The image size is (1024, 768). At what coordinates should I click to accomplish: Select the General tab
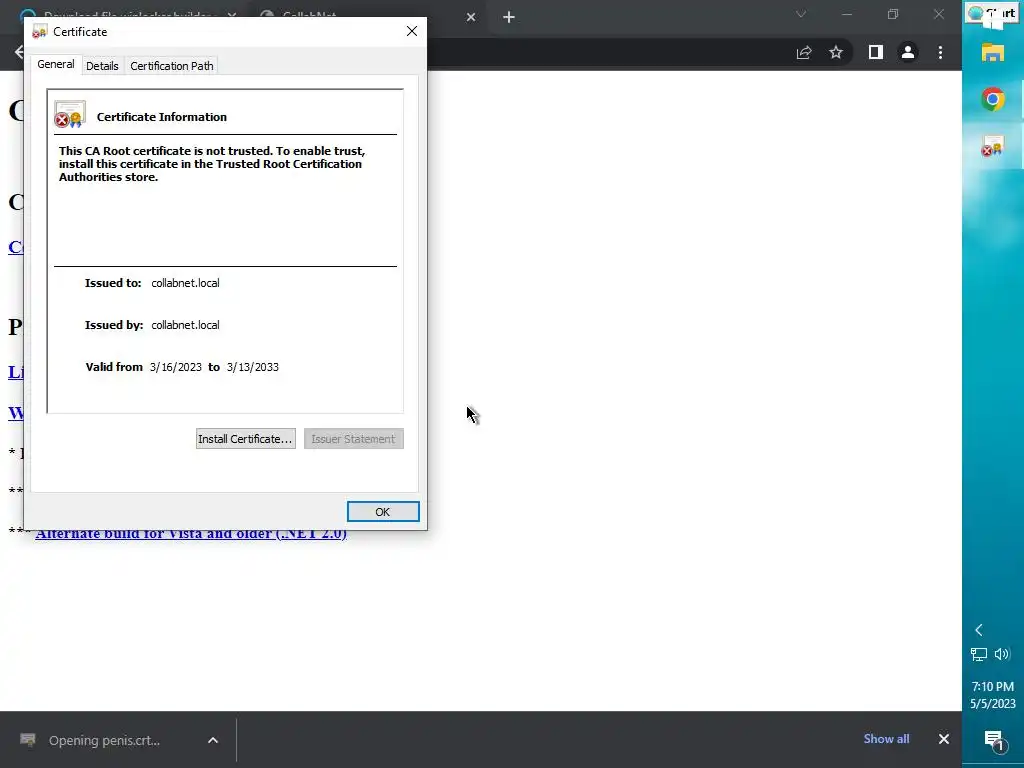click(x=56, y=64)
